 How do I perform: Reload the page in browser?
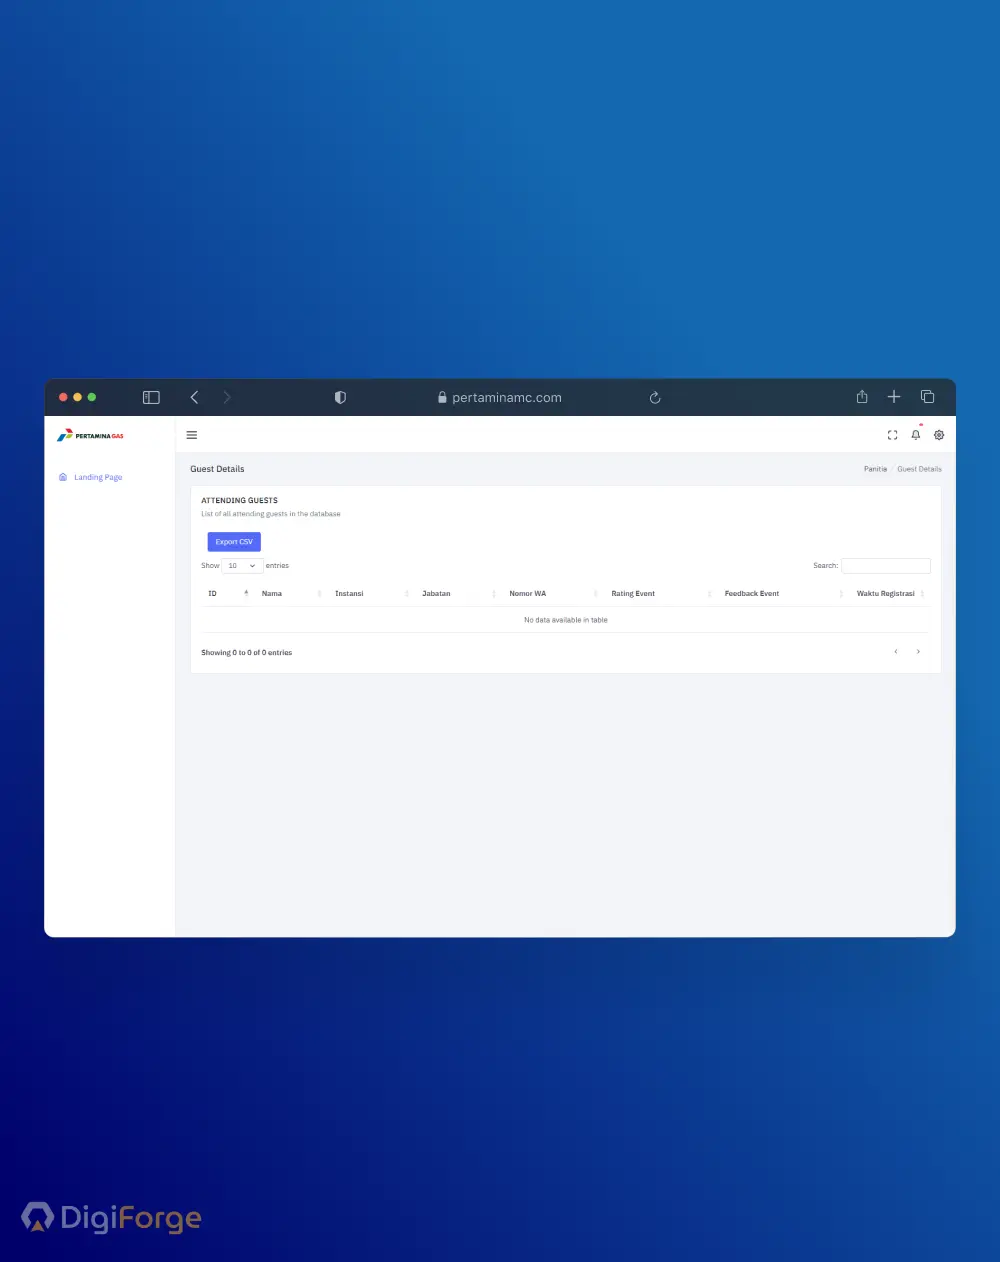click(x=655, y=398)
